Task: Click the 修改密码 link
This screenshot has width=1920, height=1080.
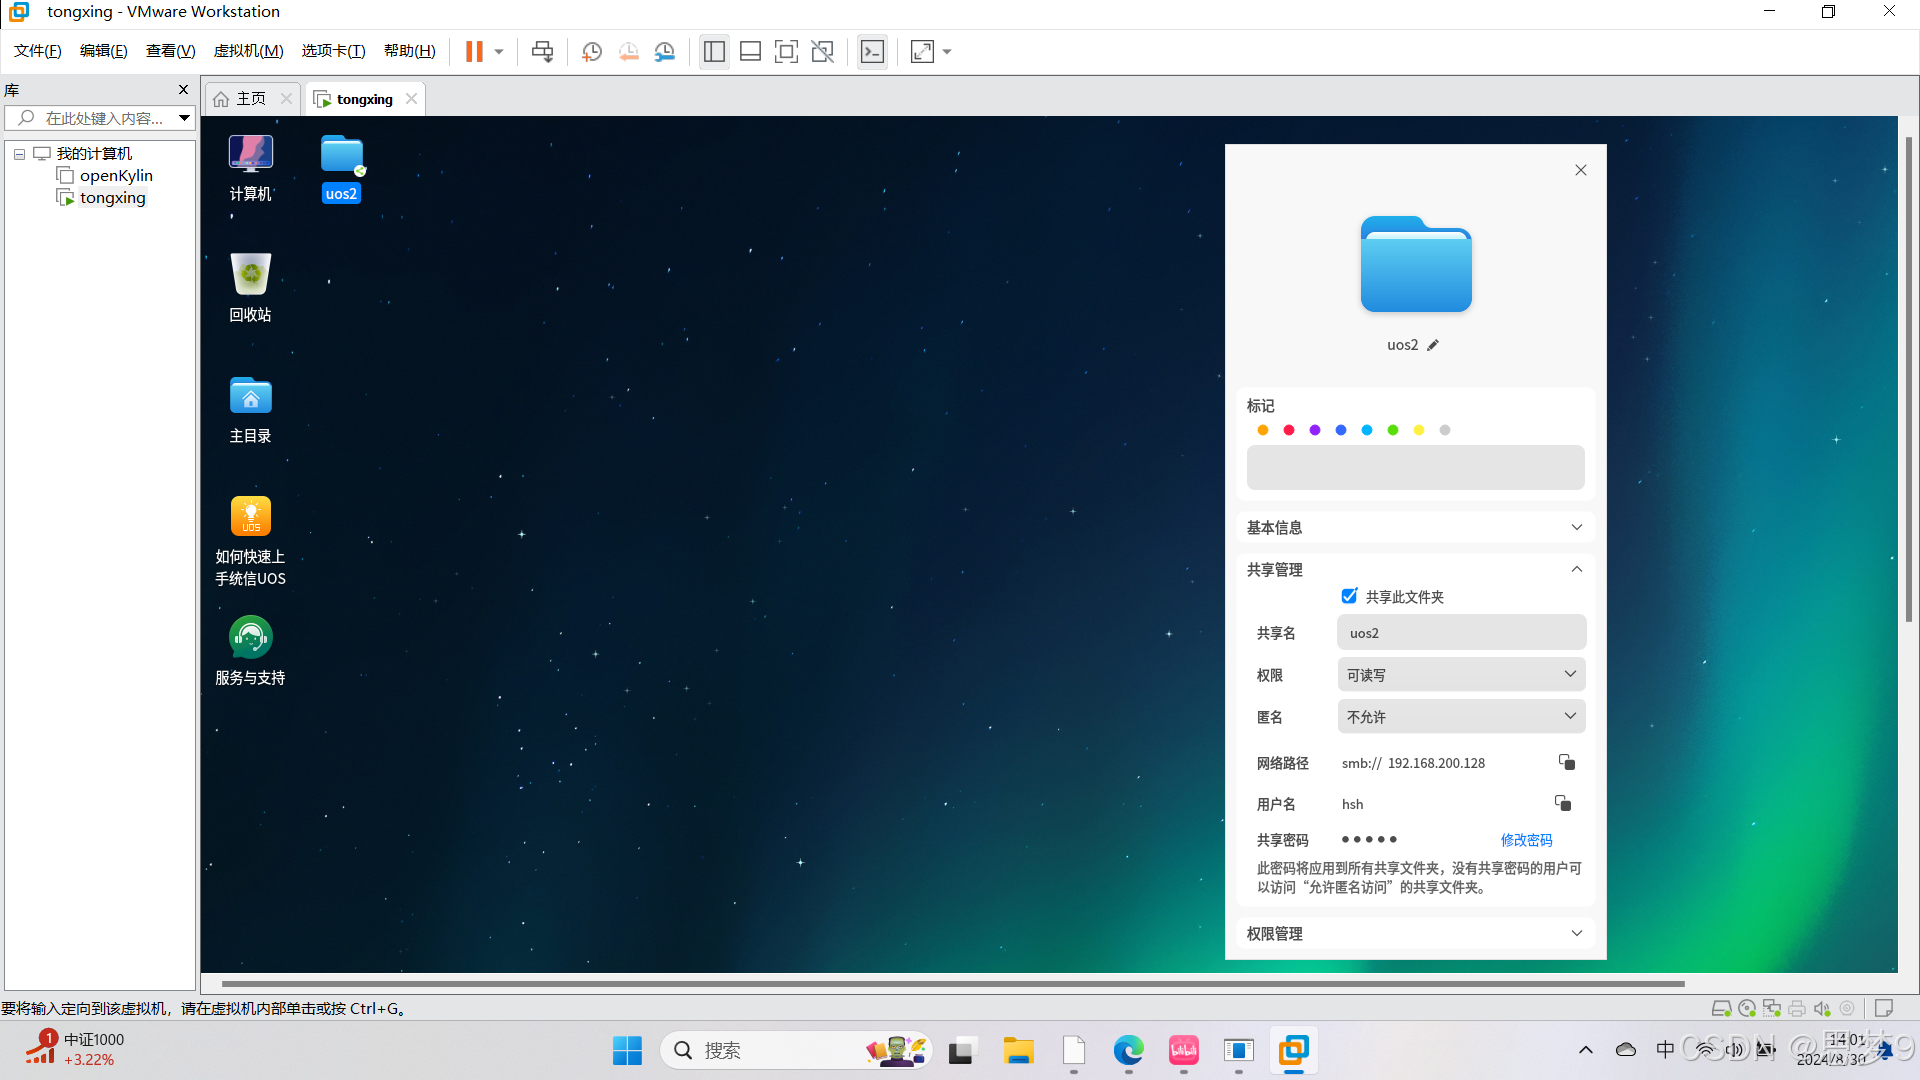Action: coord(1526,840)
